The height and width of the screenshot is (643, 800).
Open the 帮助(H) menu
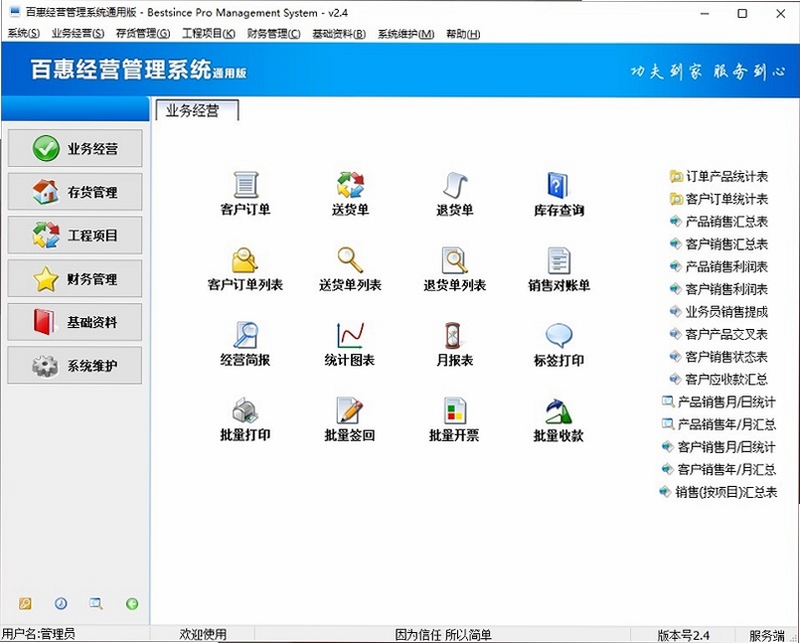463,34
